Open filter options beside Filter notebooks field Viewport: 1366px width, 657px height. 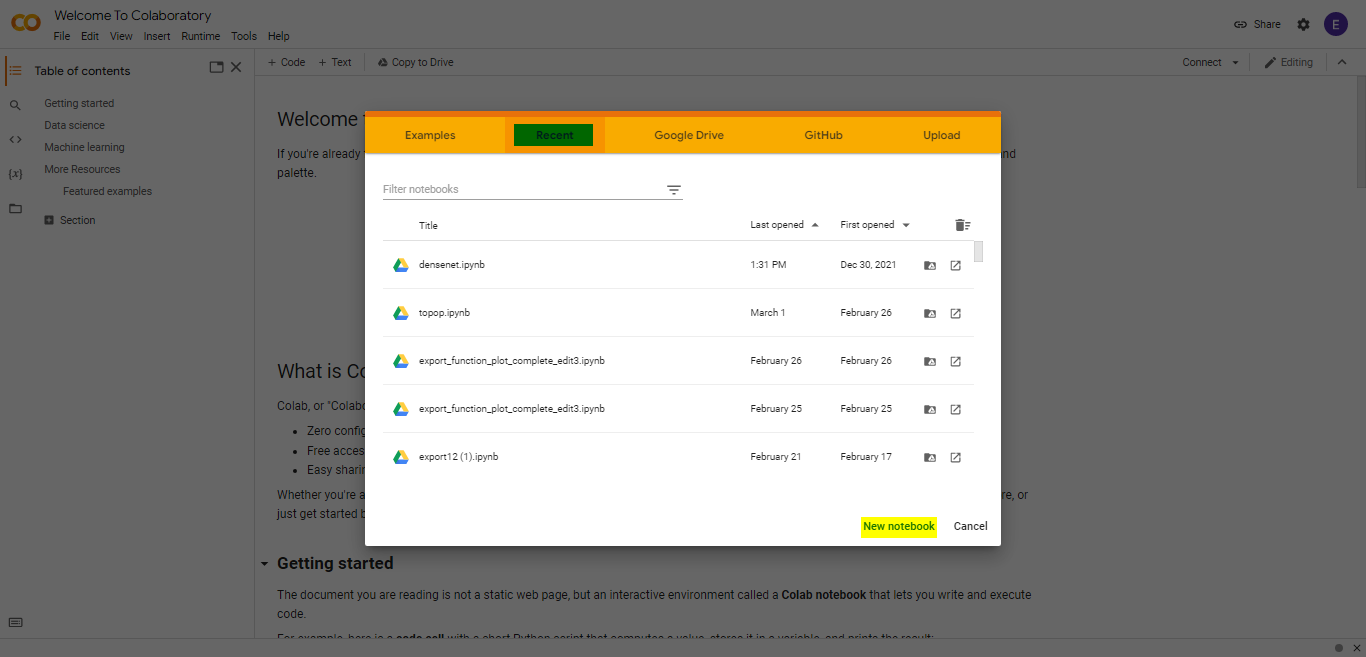673,188
